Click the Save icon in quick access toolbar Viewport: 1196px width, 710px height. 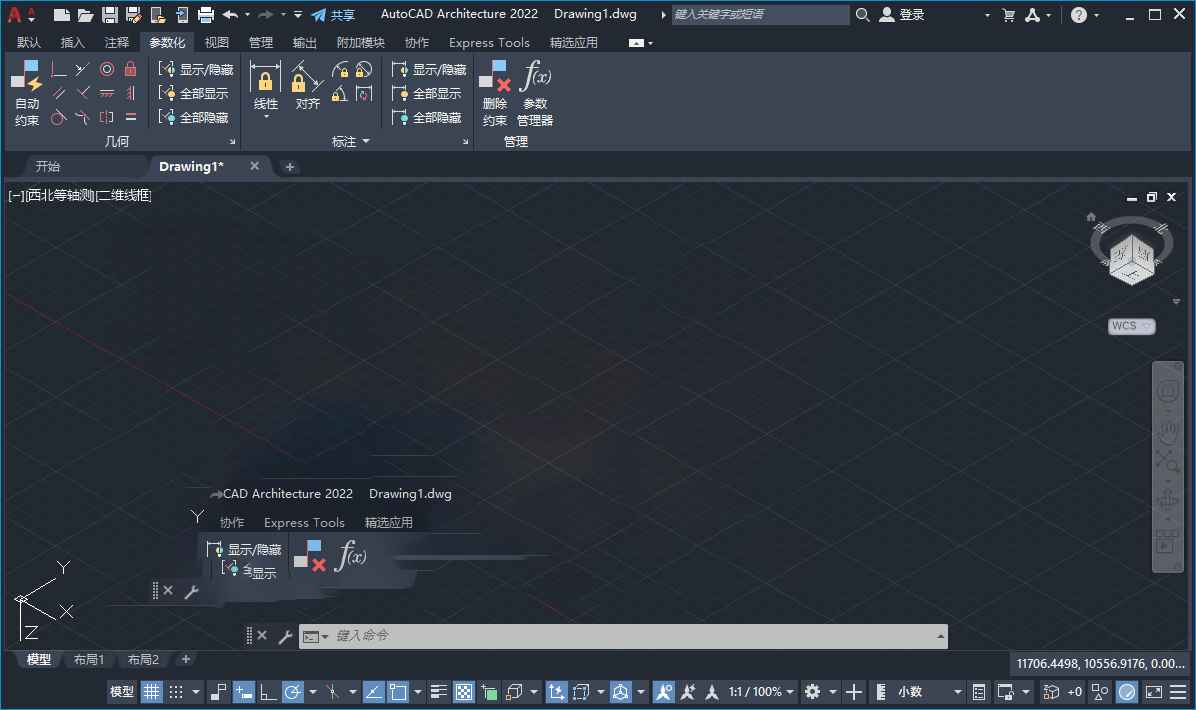[x=110, y=14]
